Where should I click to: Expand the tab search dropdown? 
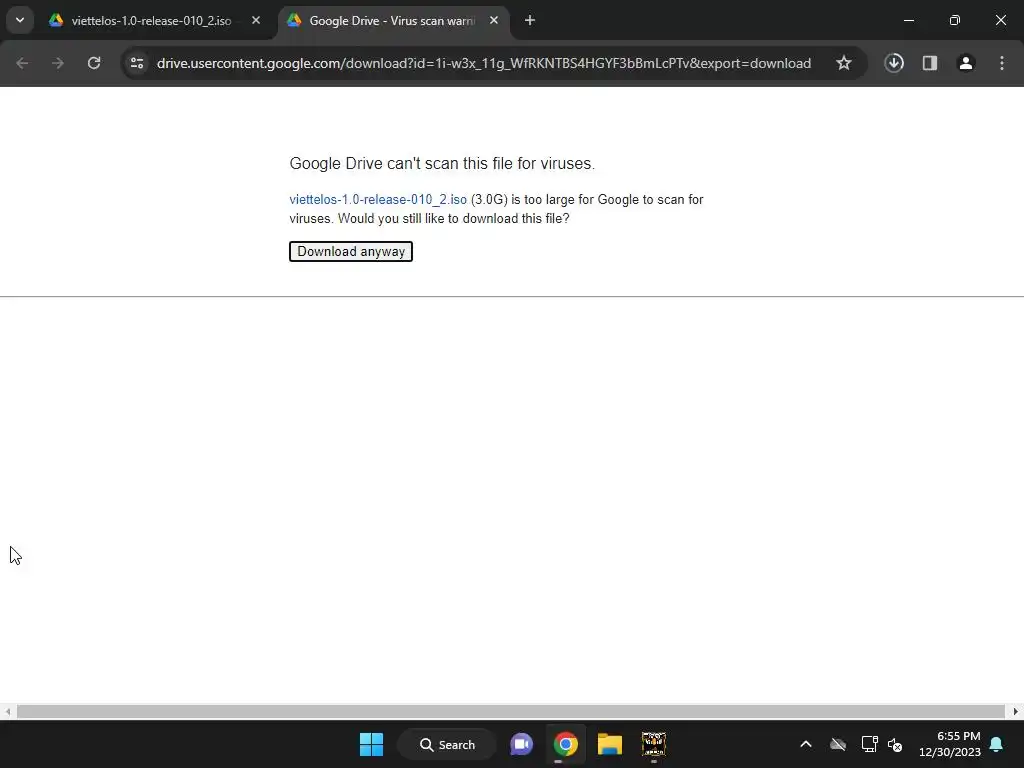(x=20, y=20)
